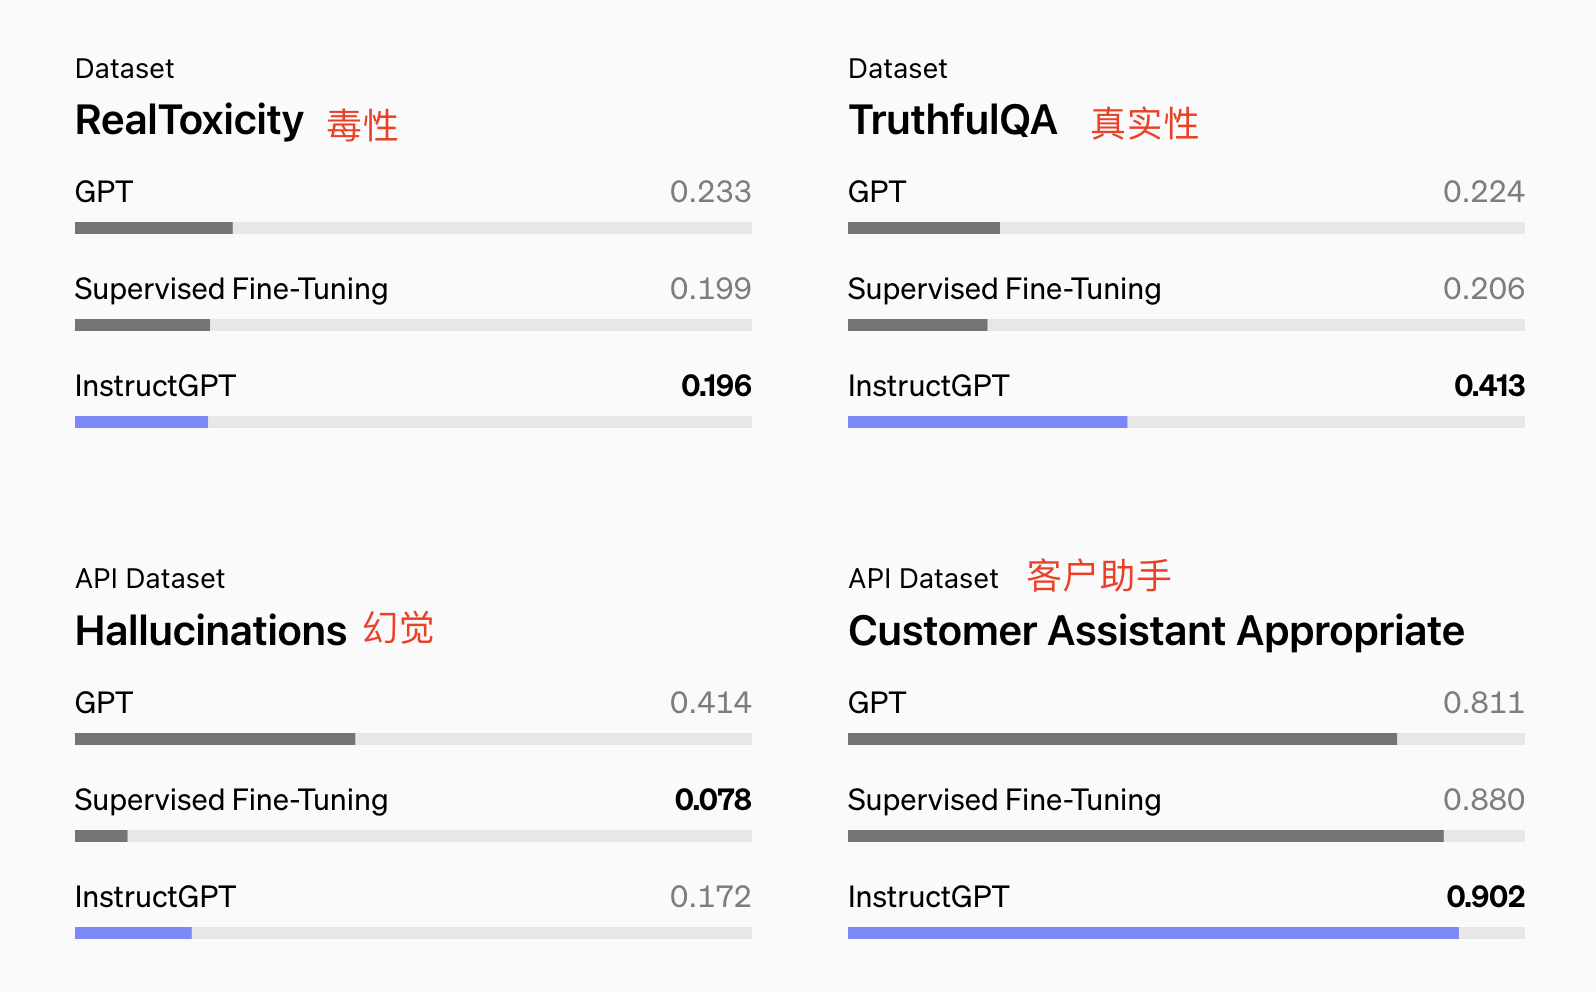Click the red 毒性 annotation
Image resolution: width=1596 pixels, height=992 pixels.
coord(362,126)
